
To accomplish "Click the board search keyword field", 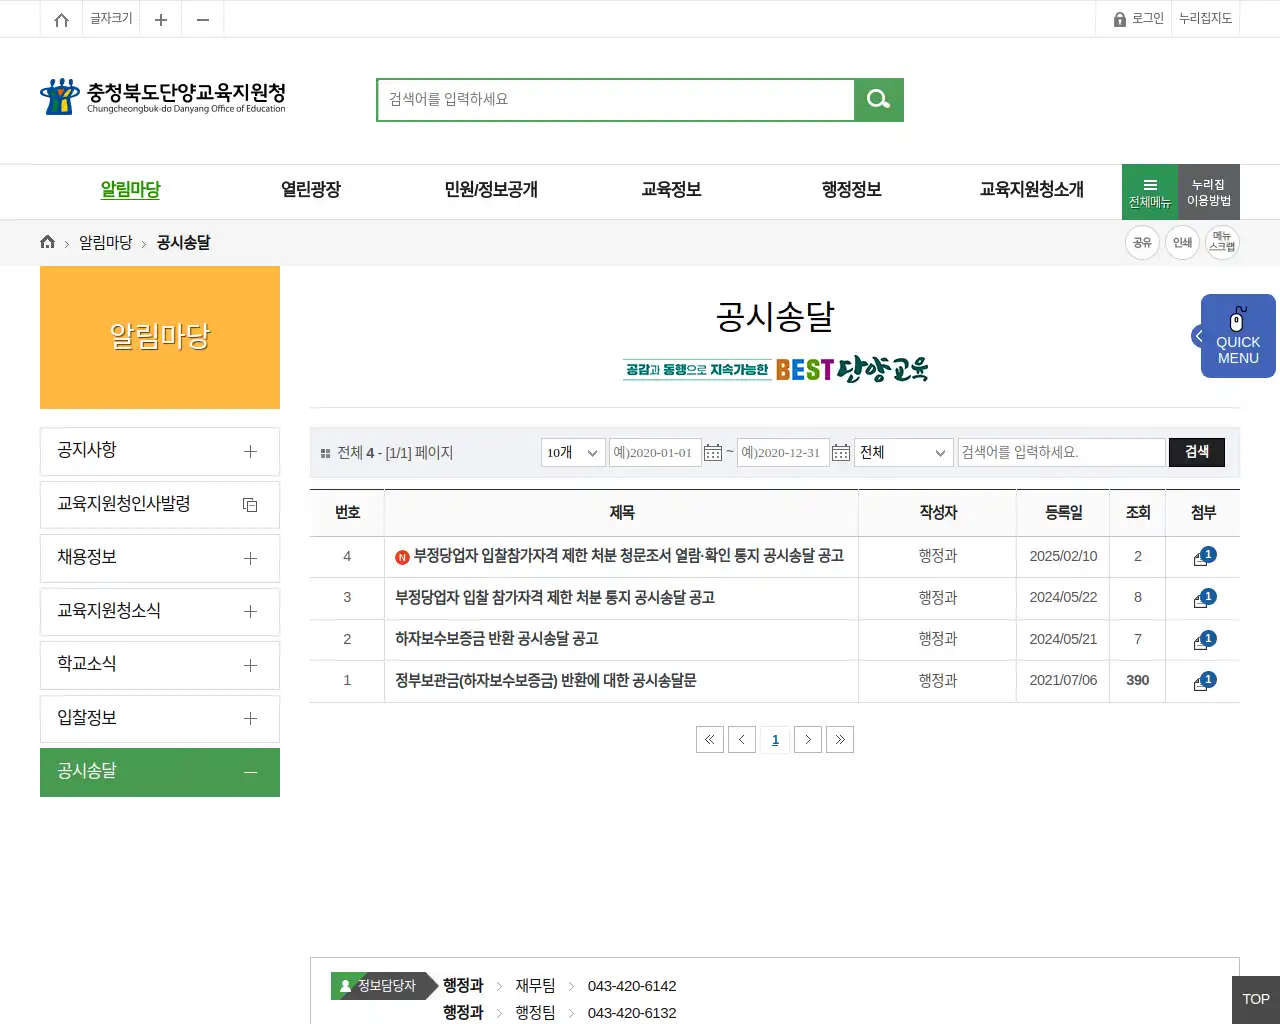I will [1062, 453].
